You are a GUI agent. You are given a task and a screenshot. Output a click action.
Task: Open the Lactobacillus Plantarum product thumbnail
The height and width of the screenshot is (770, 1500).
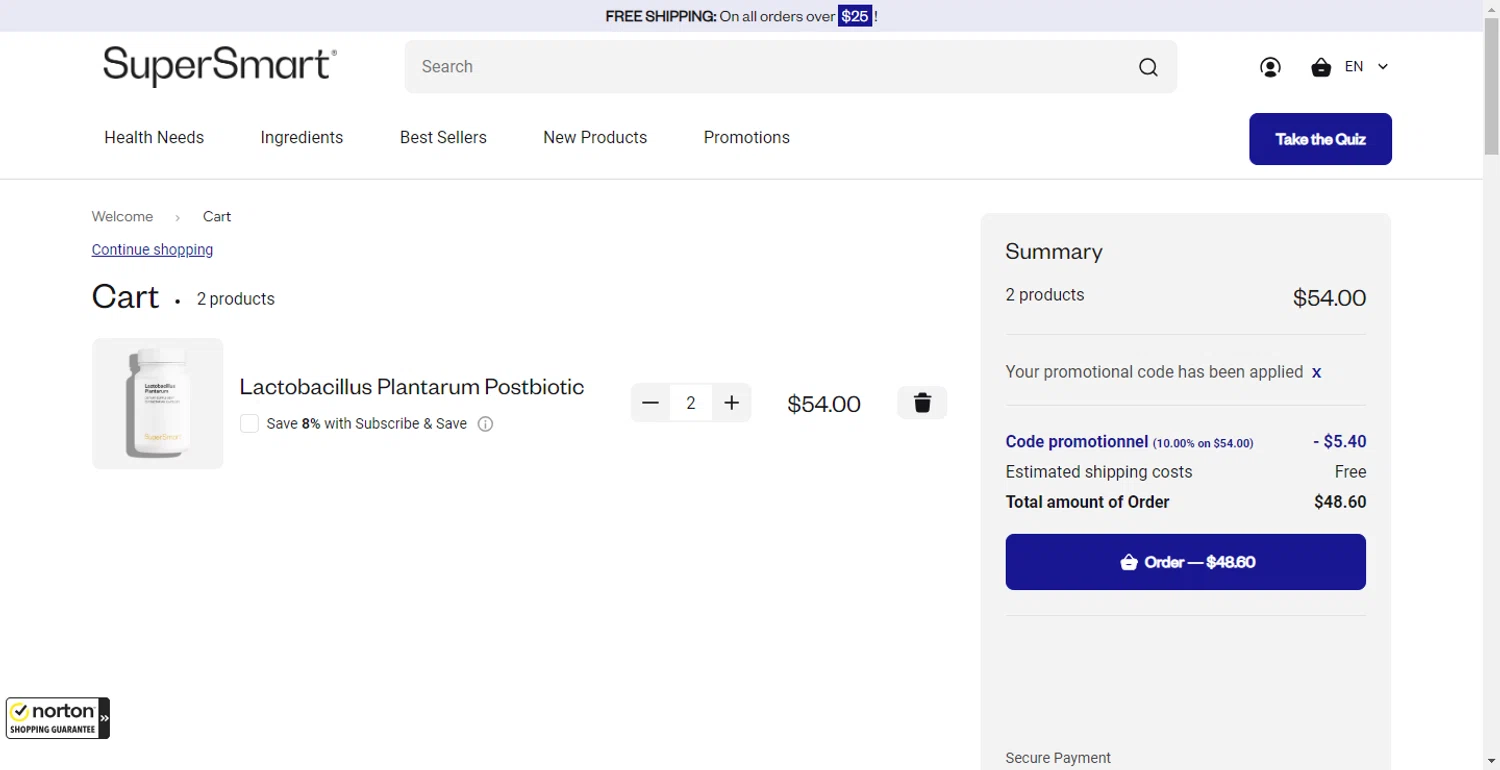click(158, 403)
